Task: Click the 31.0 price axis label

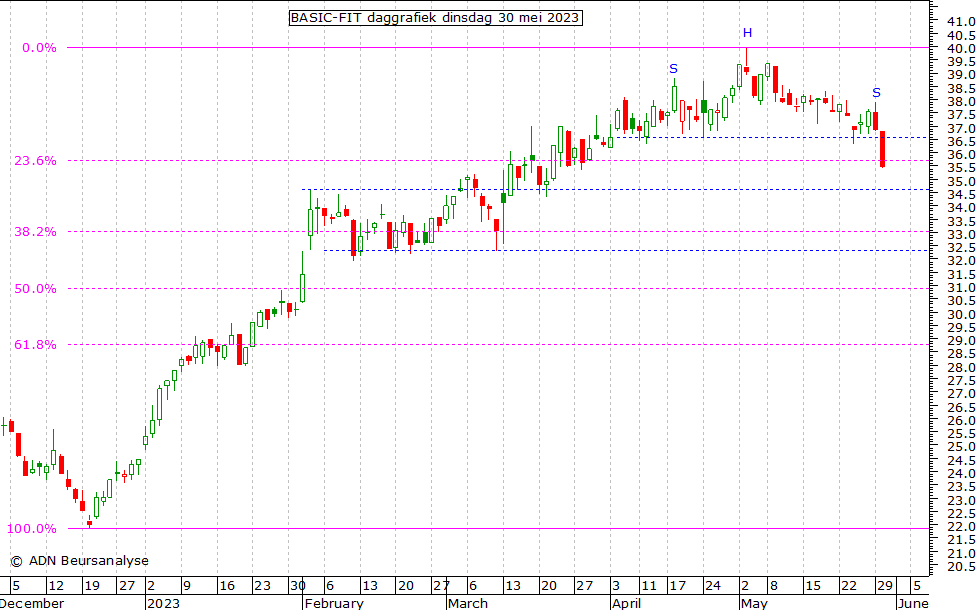Action: tap(961, 288)
